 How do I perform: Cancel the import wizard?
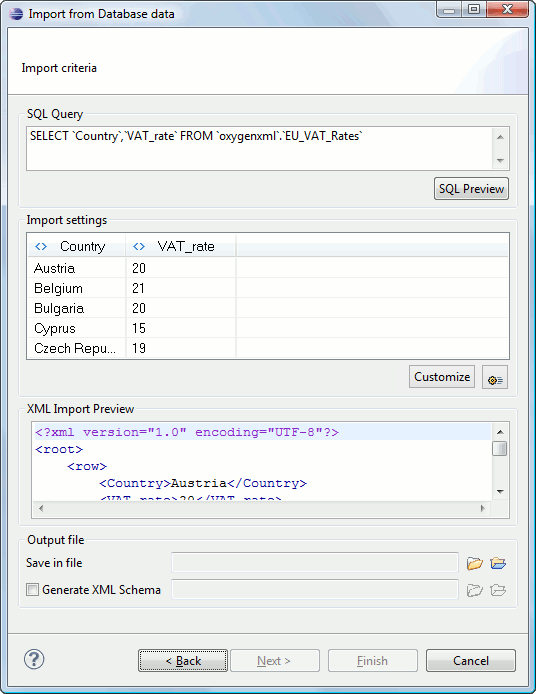point(470,661)
